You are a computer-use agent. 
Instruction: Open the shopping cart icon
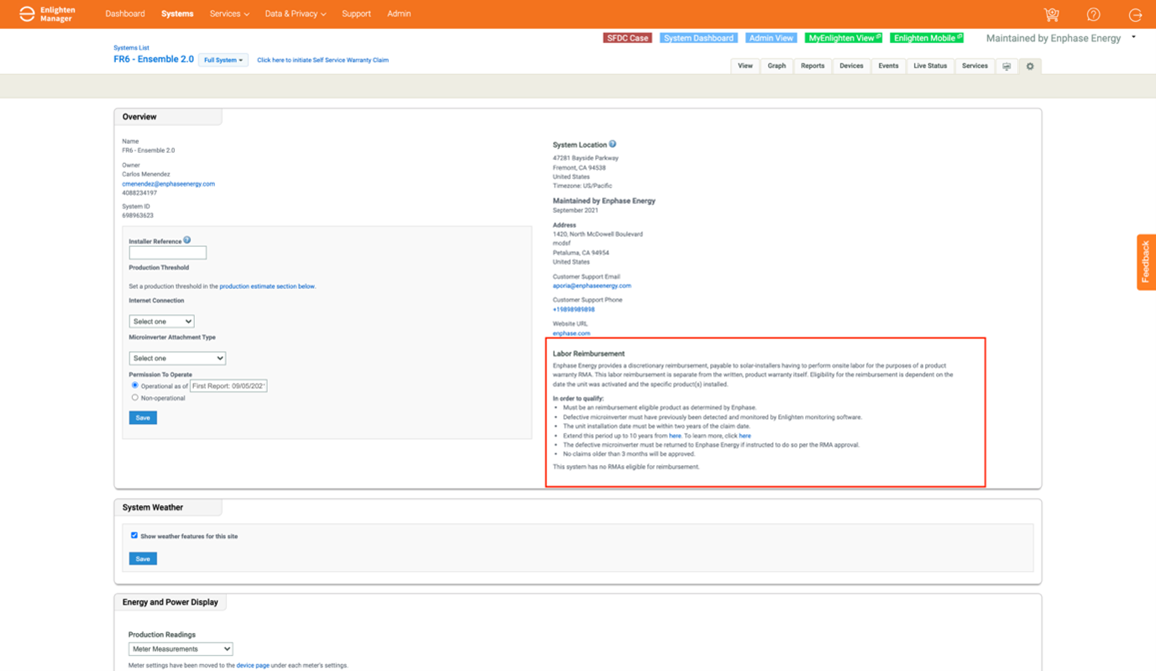click(1051, 14)
